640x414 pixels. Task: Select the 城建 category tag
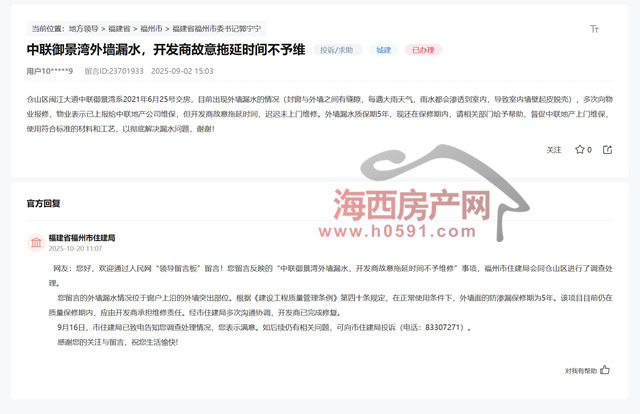point(384,50)
